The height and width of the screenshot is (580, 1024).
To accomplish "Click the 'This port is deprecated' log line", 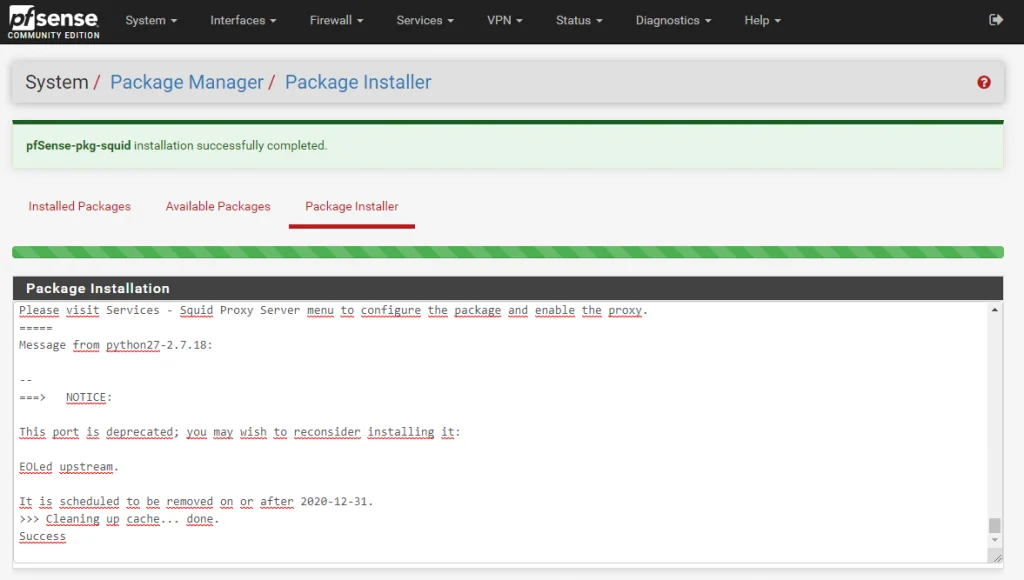I will pyautogui.click(x=240, y=432).
